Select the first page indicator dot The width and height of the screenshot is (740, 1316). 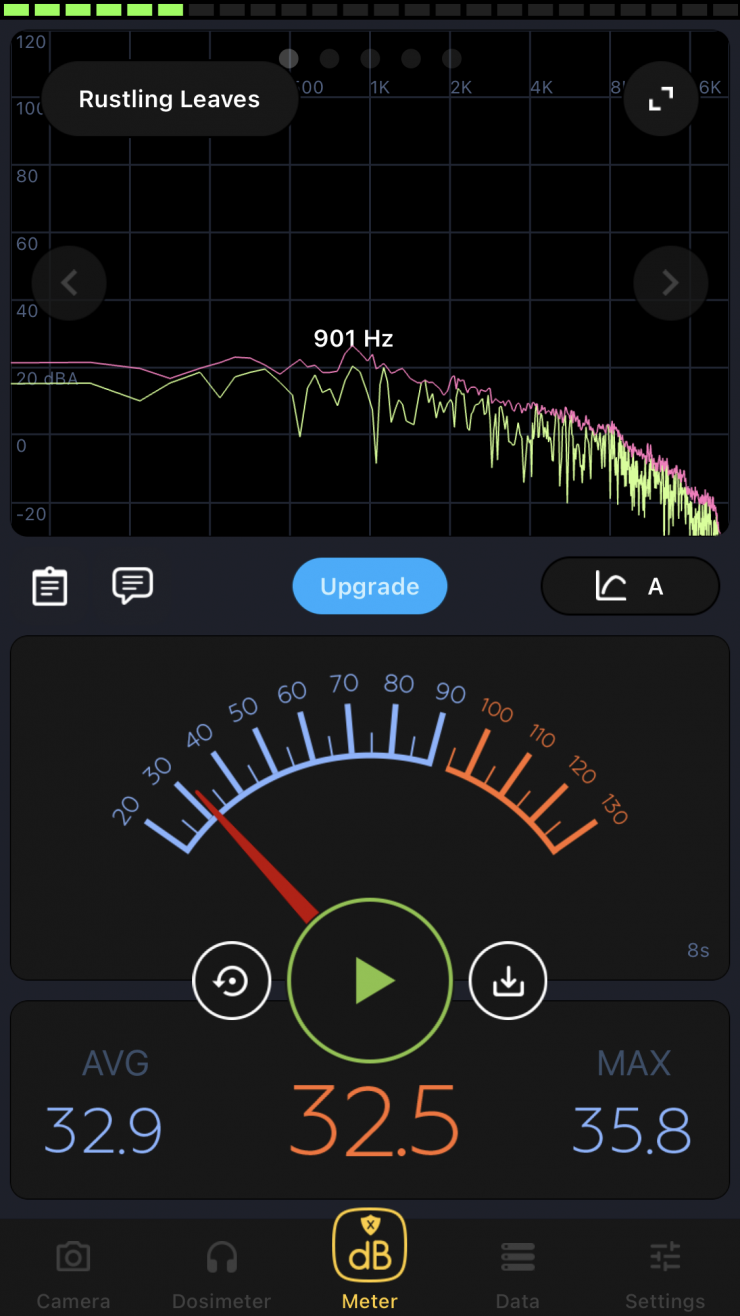tap(289, 59)
